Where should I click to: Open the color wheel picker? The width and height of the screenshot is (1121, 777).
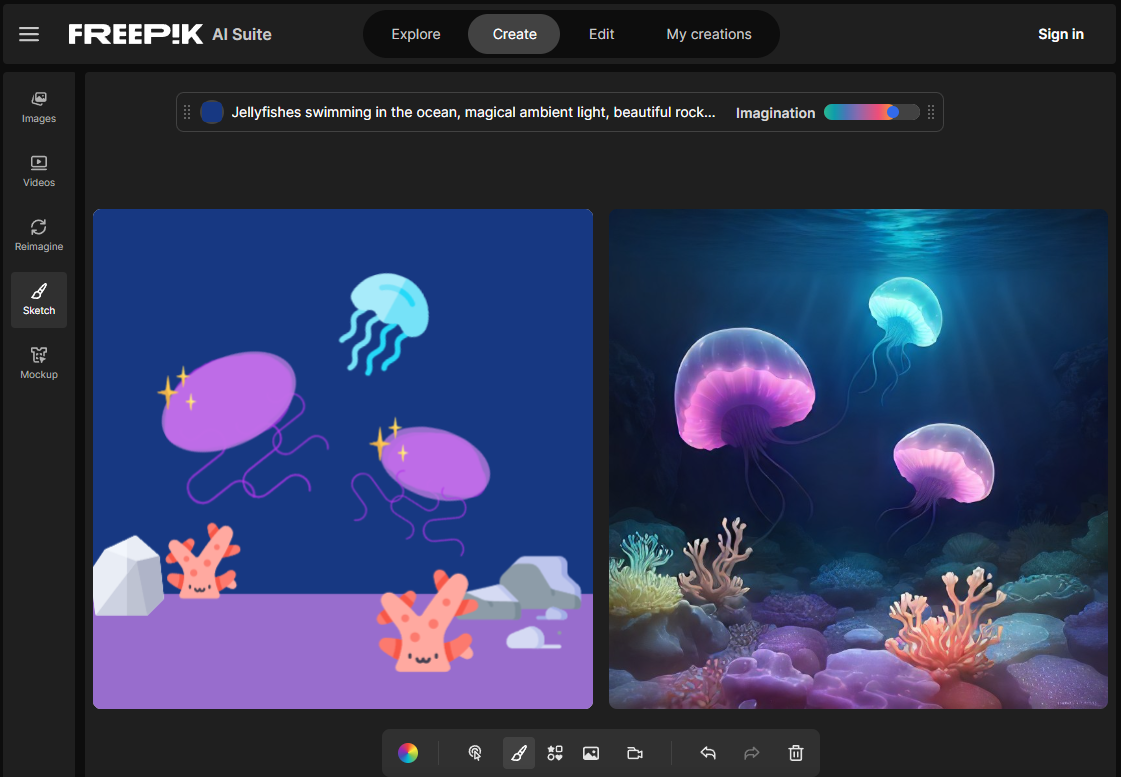click(x=407, y=753)
